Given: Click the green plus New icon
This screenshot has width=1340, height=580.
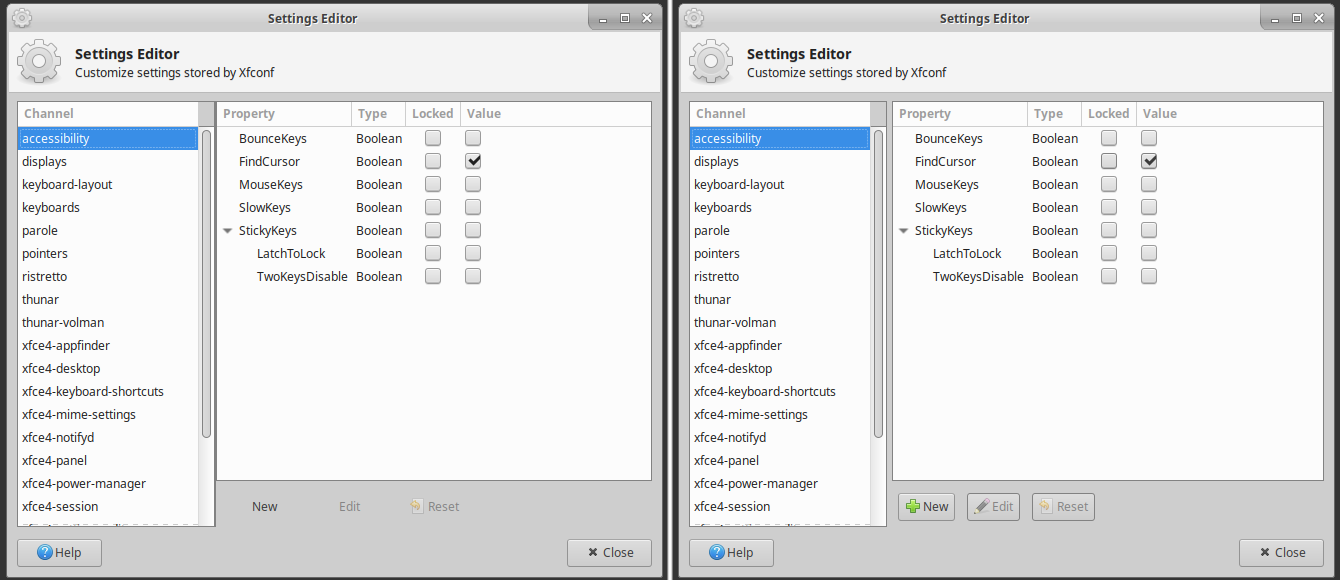Looking at the screenshot, I should (x=915, y=506).
